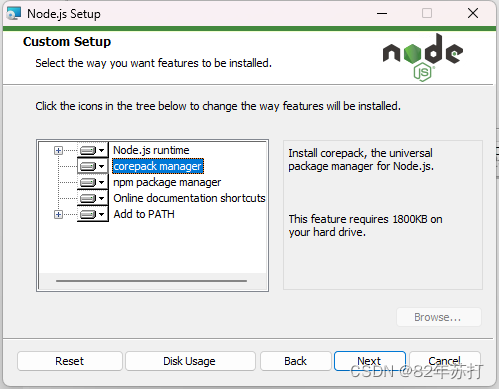Click the npm package manager drive icon

click(88, 182)
